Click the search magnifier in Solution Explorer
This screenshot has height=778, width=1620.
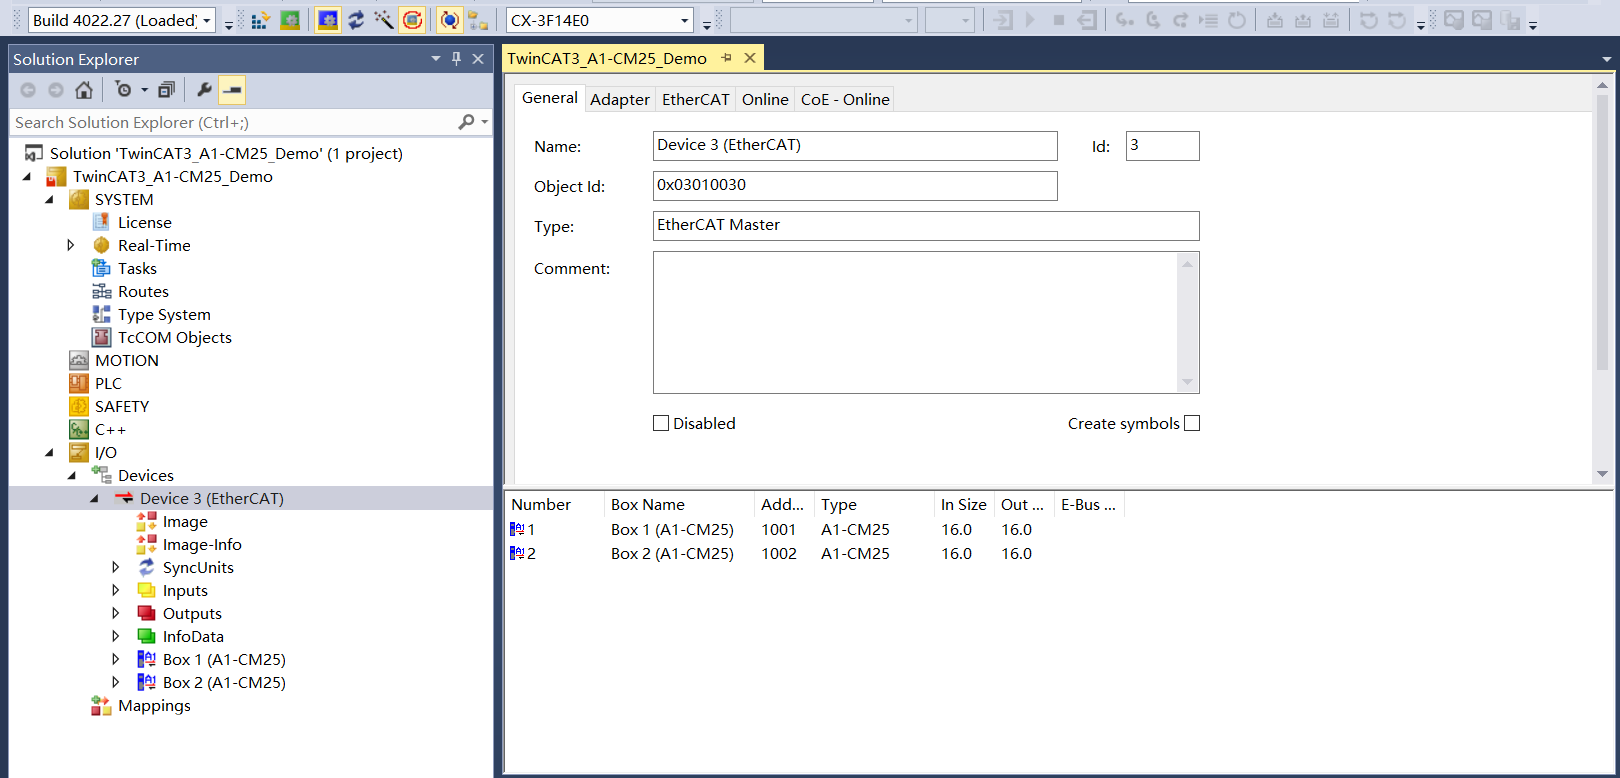[466, 122]
